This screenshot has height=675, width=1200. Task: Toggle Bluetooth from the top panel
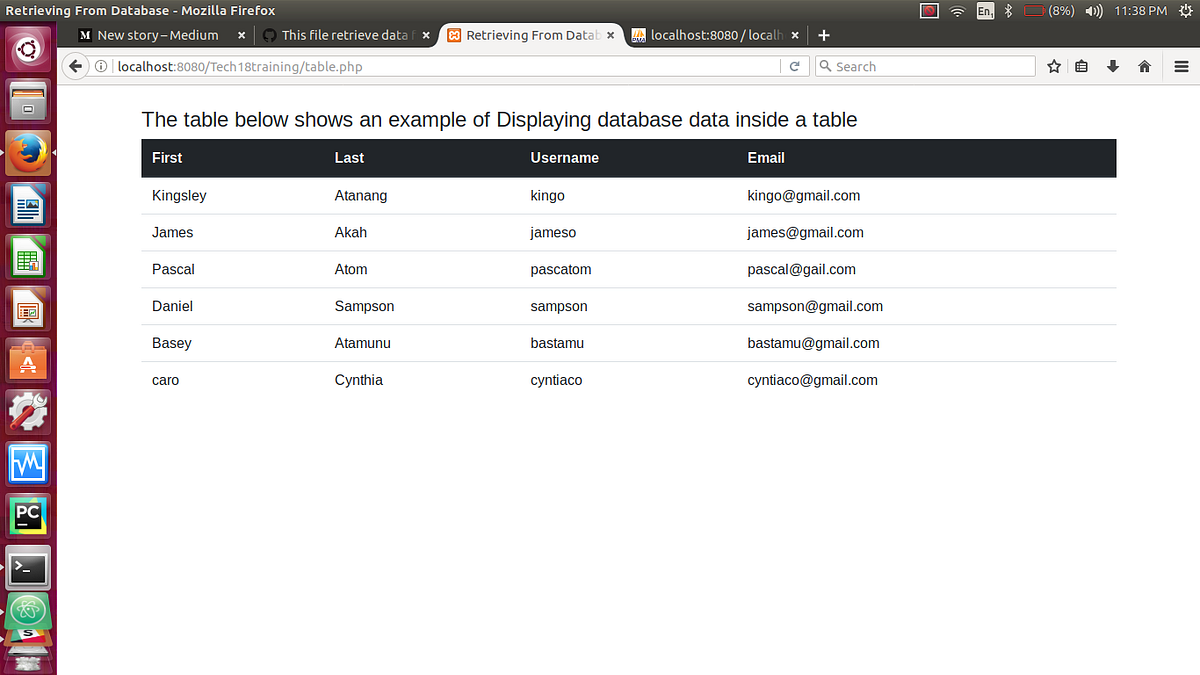pyautogui.click(x=1007, y=11)
